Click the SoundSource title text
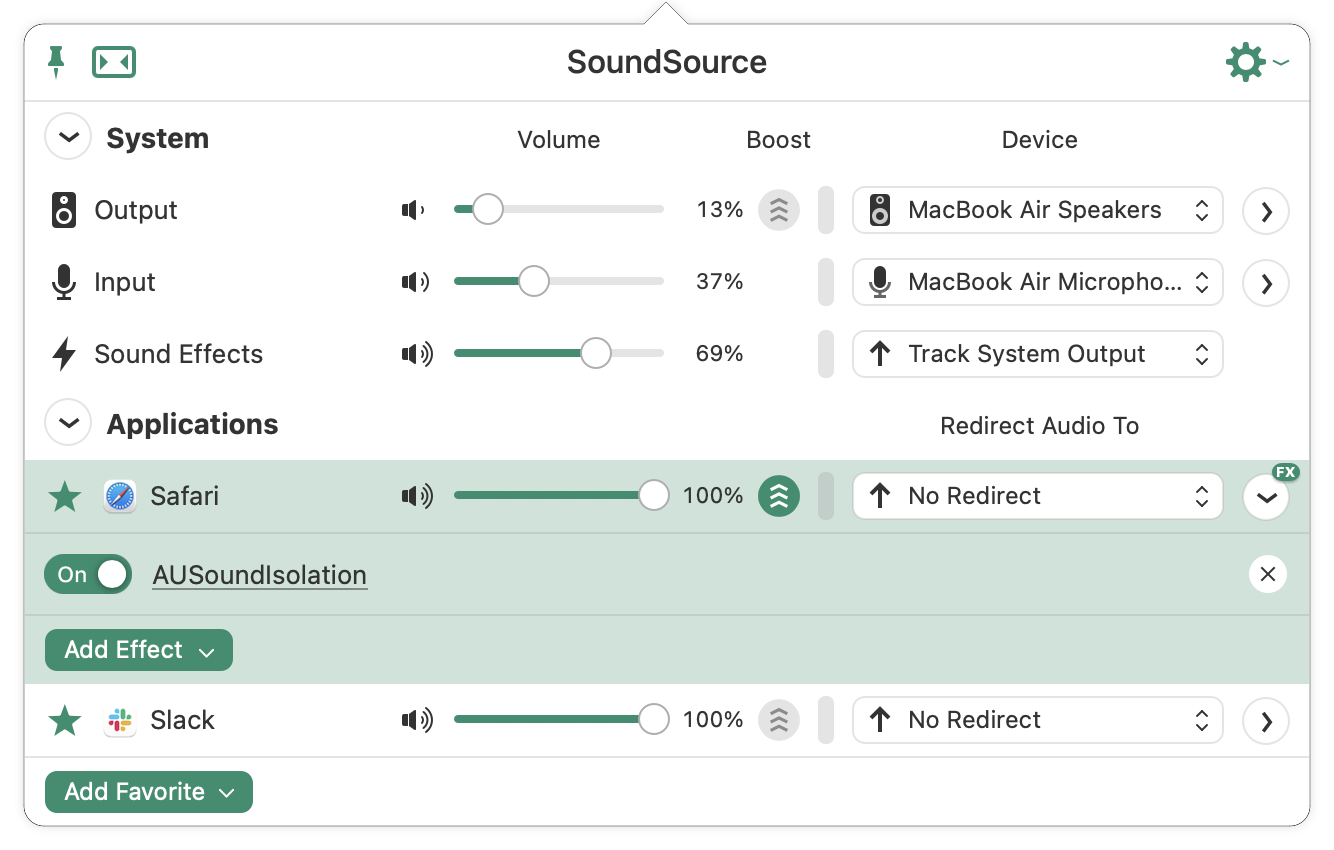Viewport: 1334px width, 850px height. [x=667, y=62]
